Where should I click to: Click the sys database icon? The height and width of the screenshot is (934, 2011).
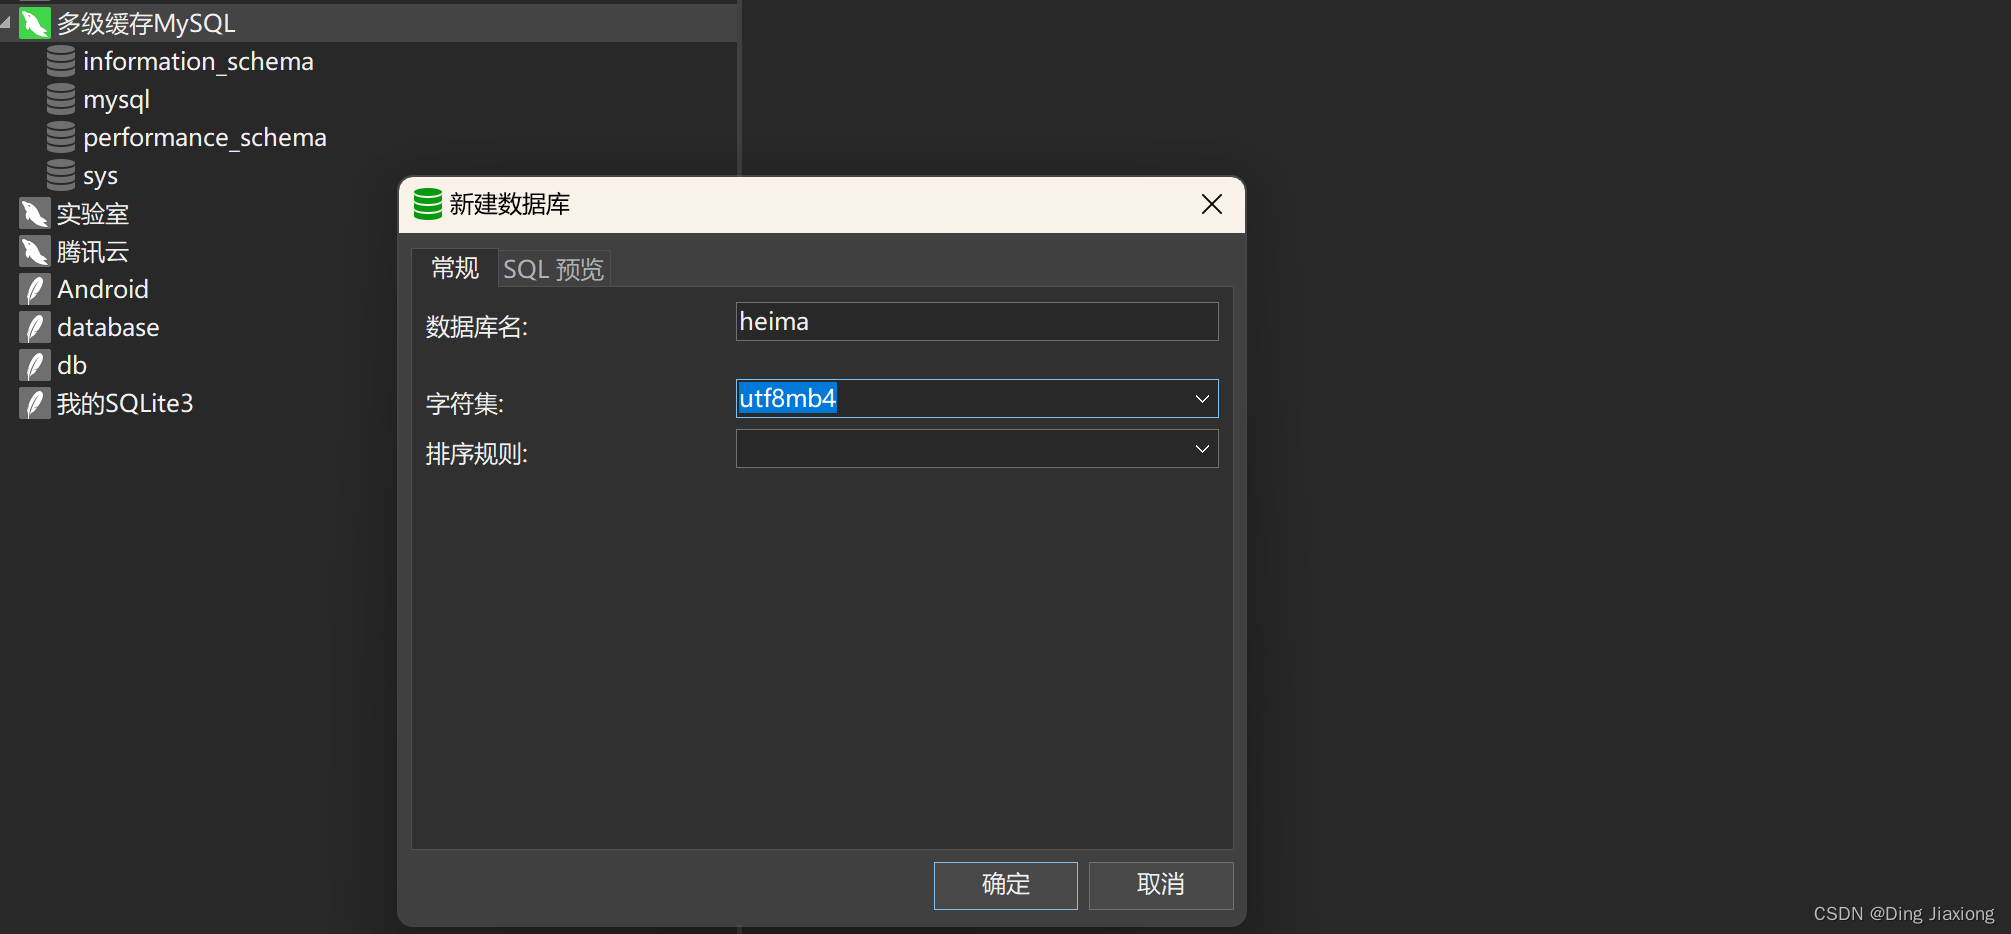[x=61, y=175]
